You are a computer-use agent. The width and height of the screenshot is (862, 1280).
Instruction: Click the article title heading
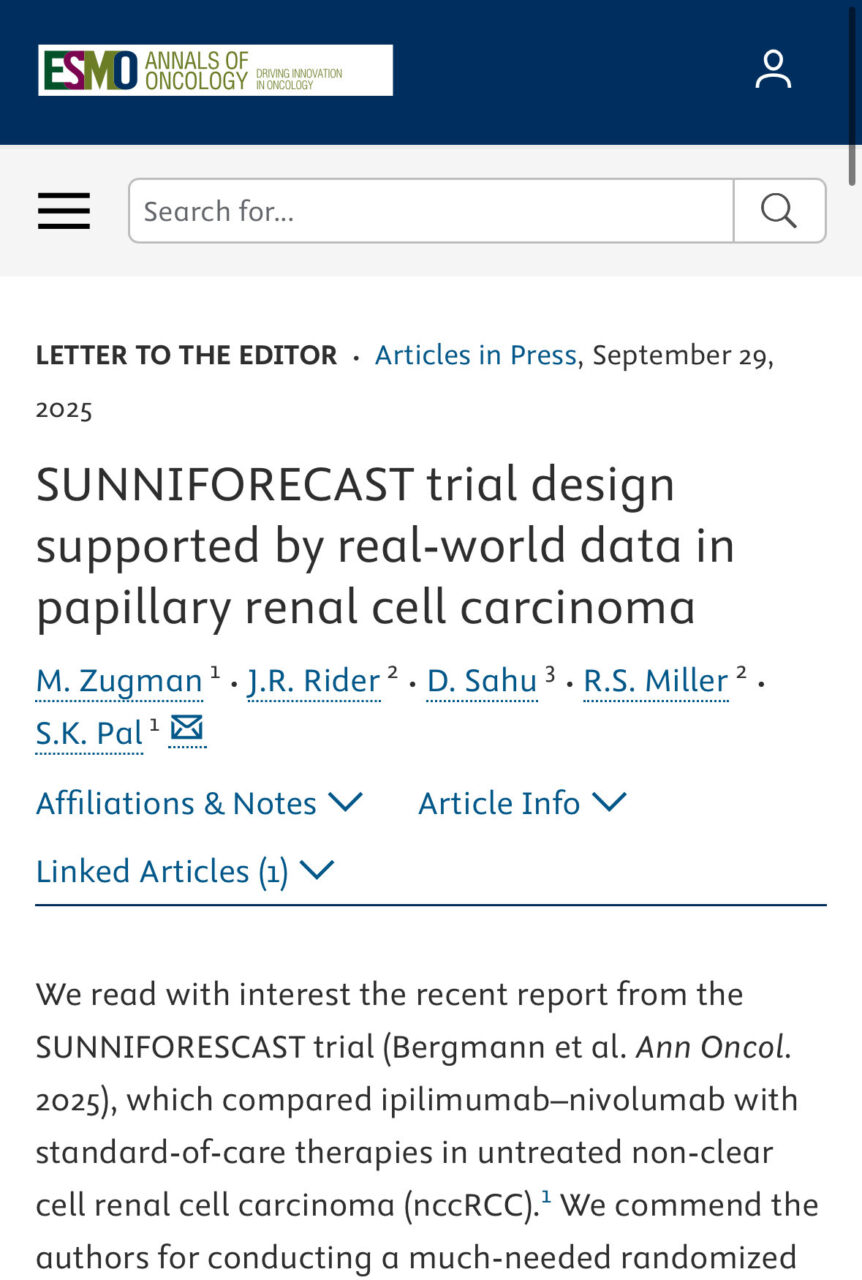click(x=385, y=545)
